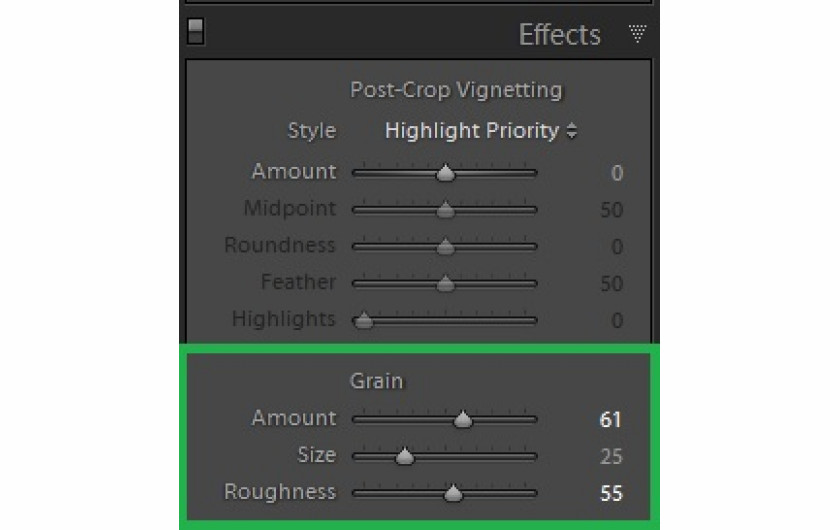This screenshot has width=840, height=530.
Task: Click the Midpoint slider handle
Action: pyautogui.click(x=445, y=210)
